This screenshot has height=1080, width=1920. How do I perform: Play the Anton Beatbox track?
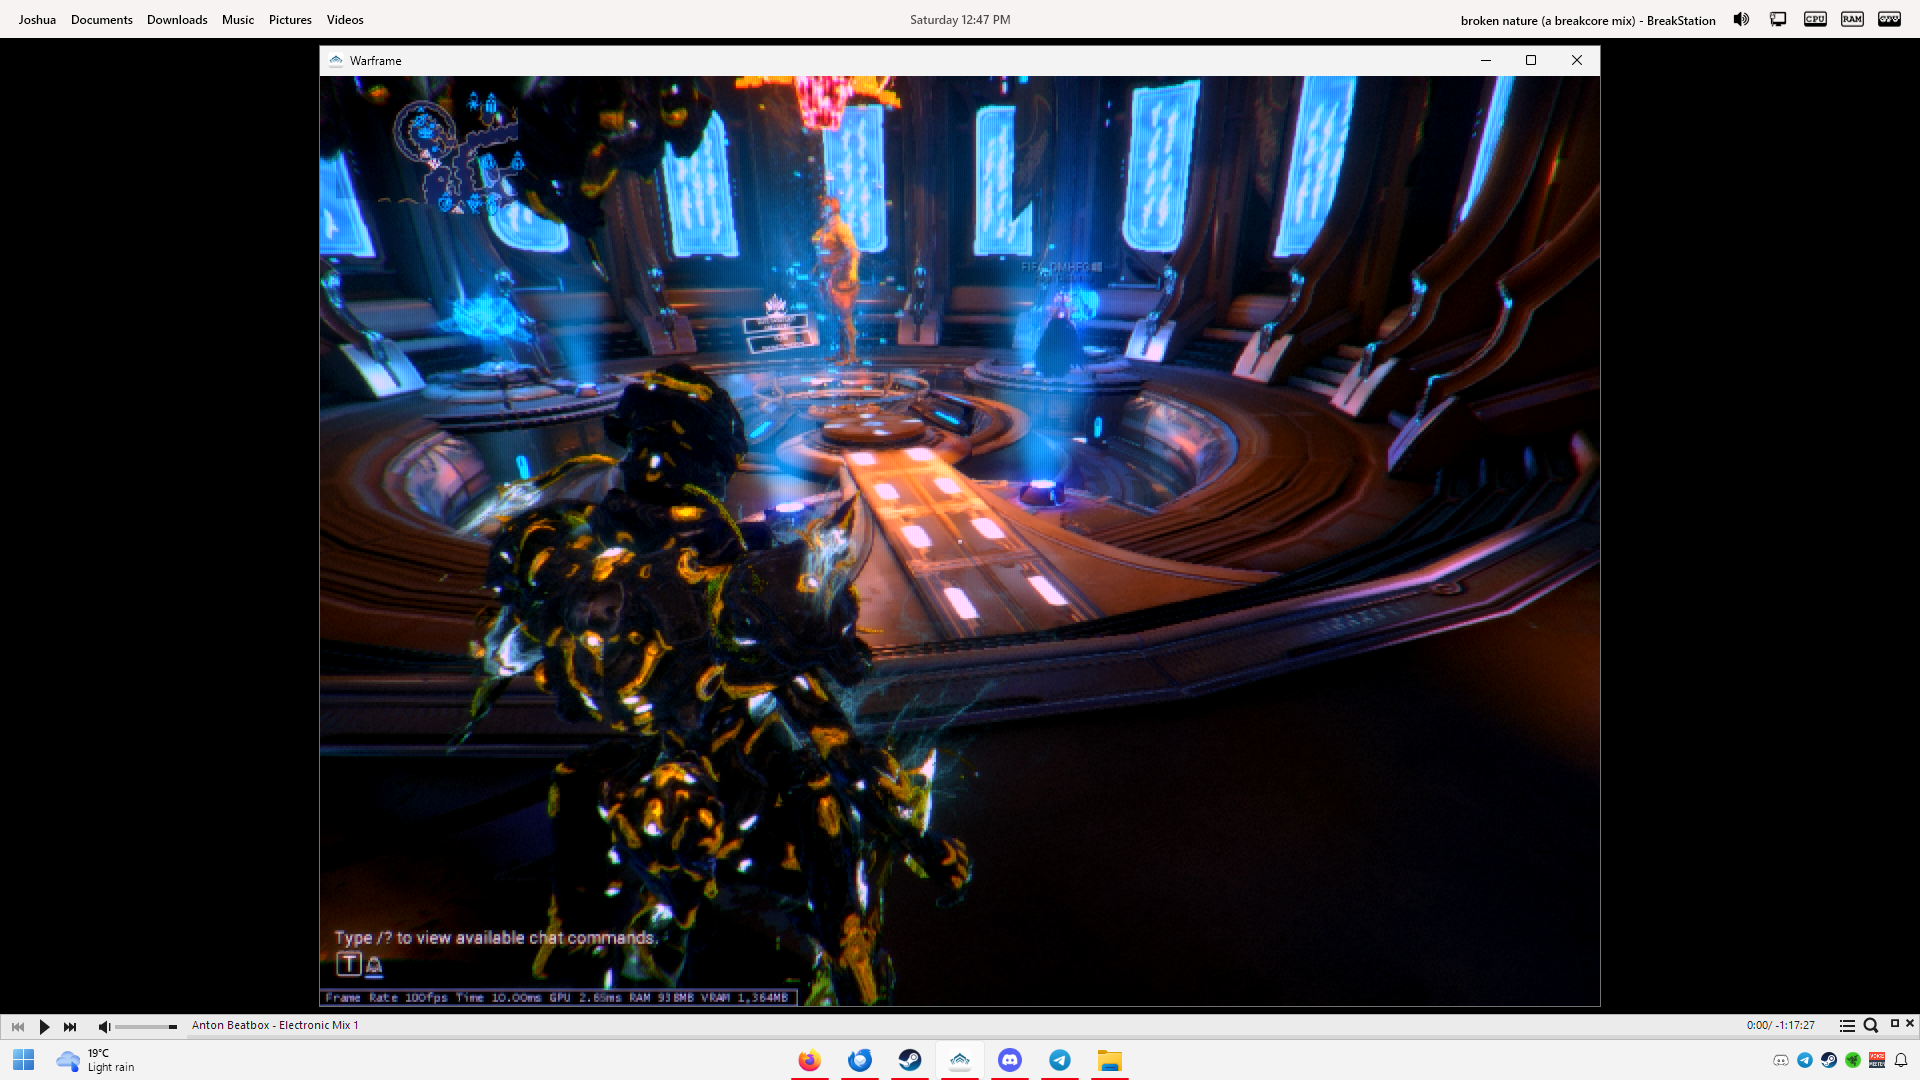pyautogui.click(x=44, y=1026)
